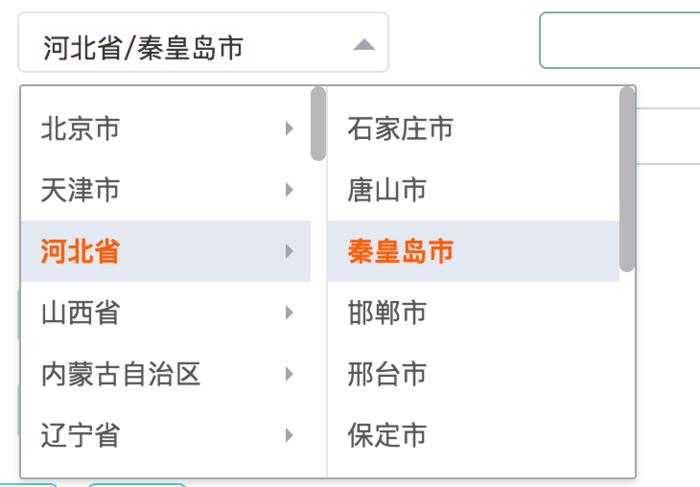Viewport: 700px width, 487px height.
Task: Select 天津市 in the province list
Action: [81, 189]
